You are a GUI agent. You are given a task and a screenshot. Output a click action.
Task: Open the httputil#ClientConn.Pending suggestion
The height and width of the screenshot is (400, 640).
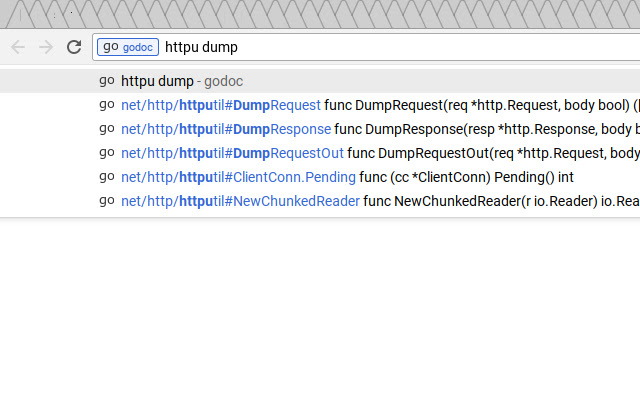pyautogui.click(x=320, y=178)
